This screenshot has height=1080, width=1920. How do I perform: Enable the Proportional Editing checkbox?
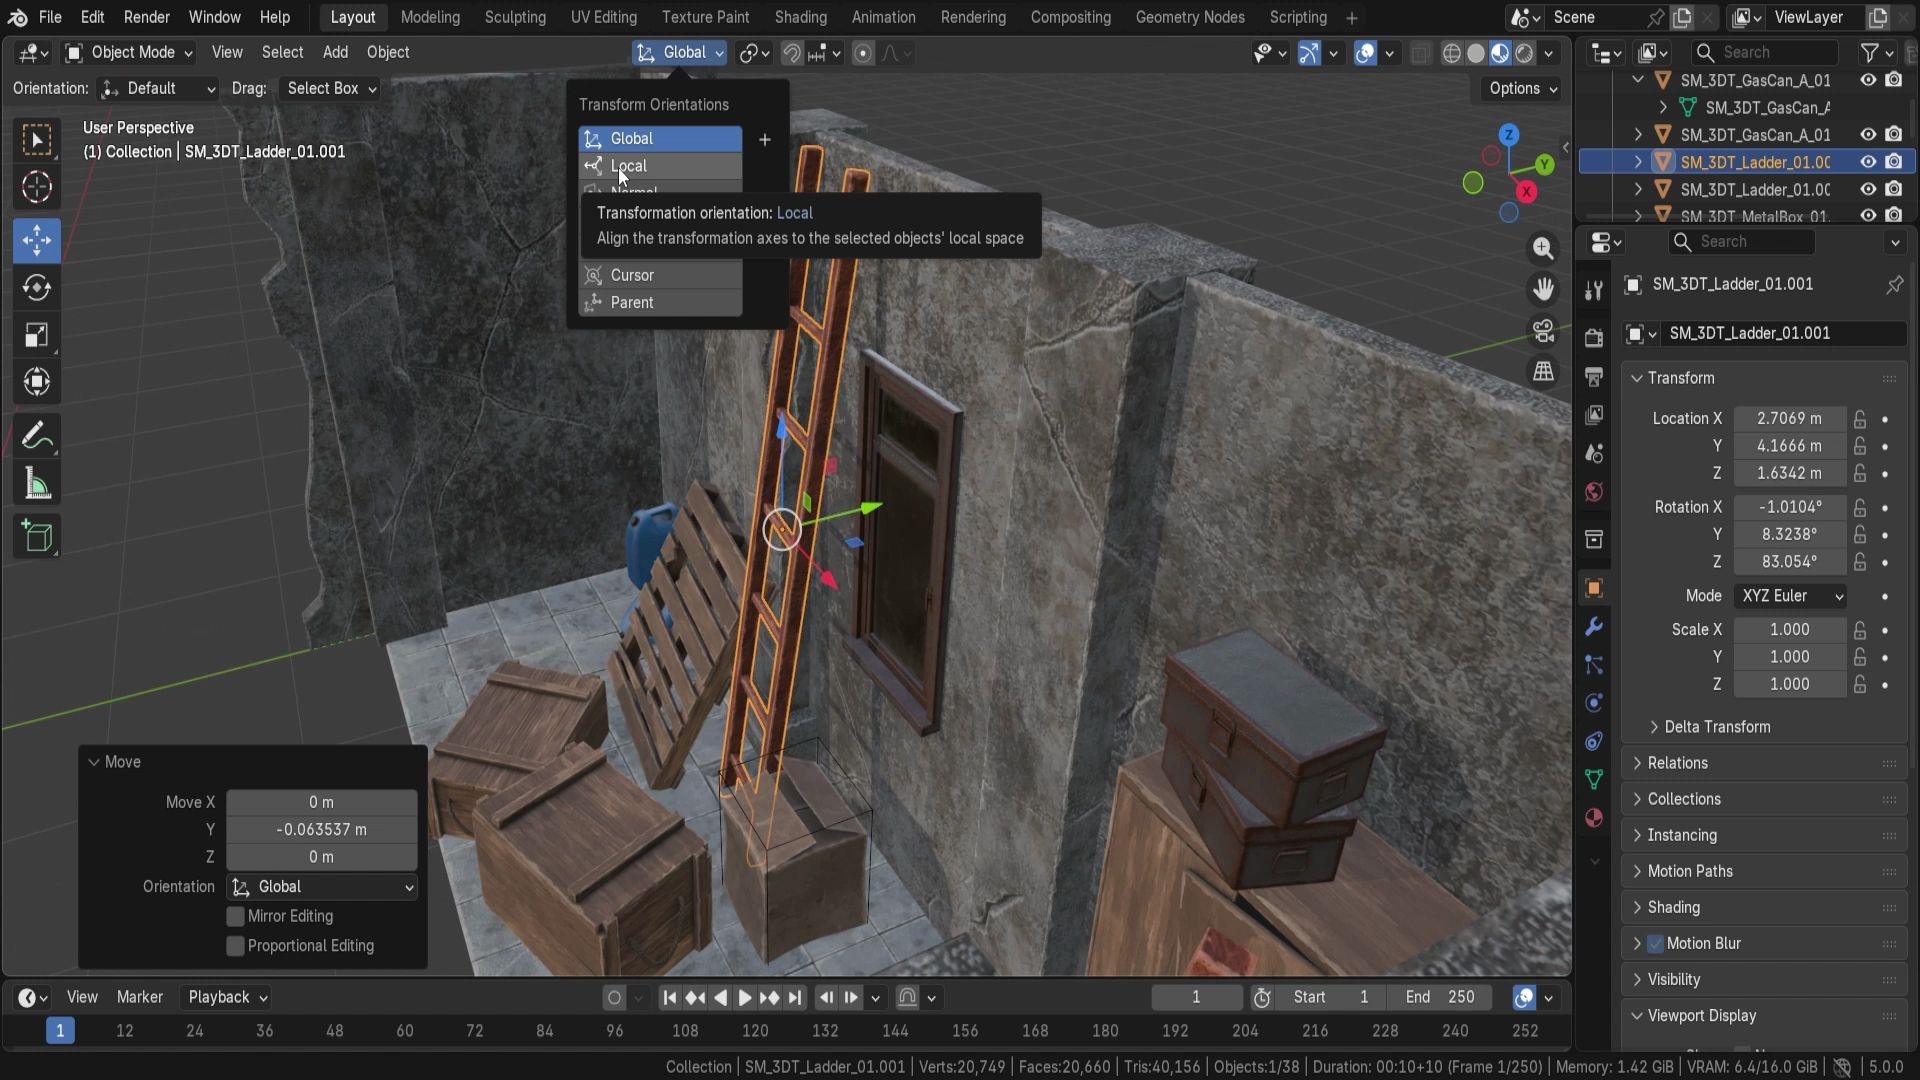(x=236, y=946)
